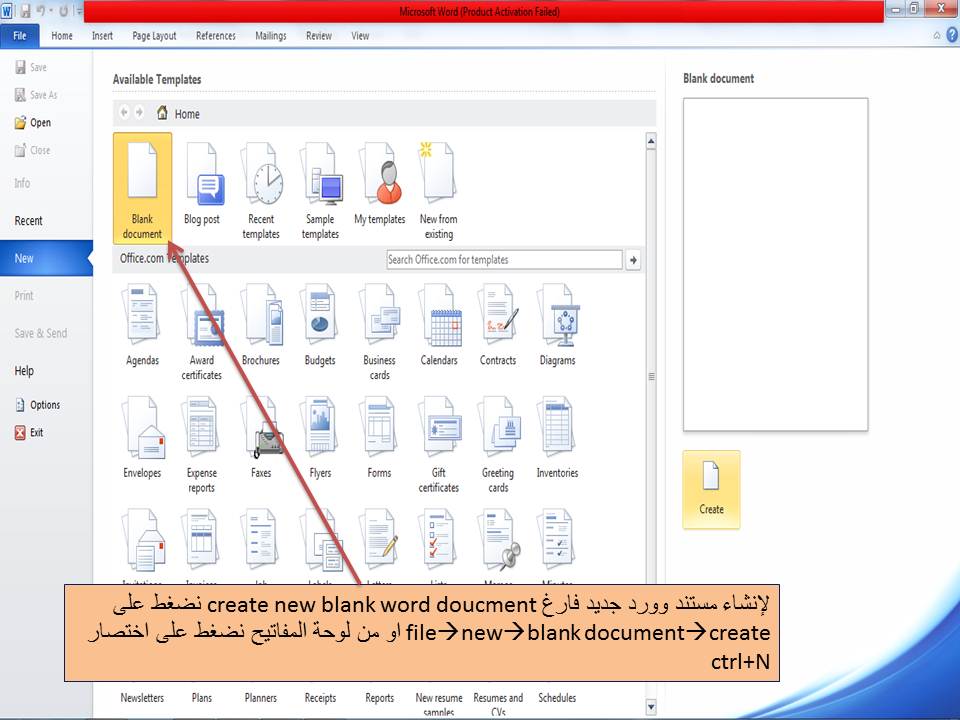960x720 pixels.
Task: Open the Planners template category
Action: click(261, 697)
